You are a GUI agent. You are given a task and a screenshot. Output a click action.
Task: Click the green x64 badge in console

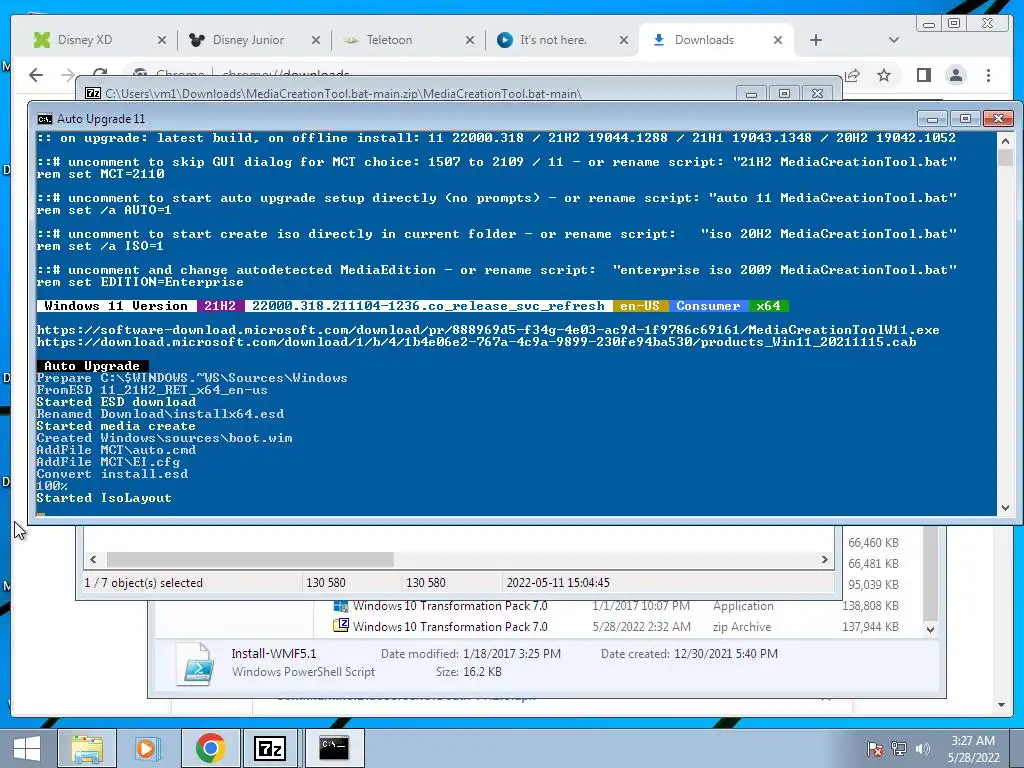[x=769, y=306]
